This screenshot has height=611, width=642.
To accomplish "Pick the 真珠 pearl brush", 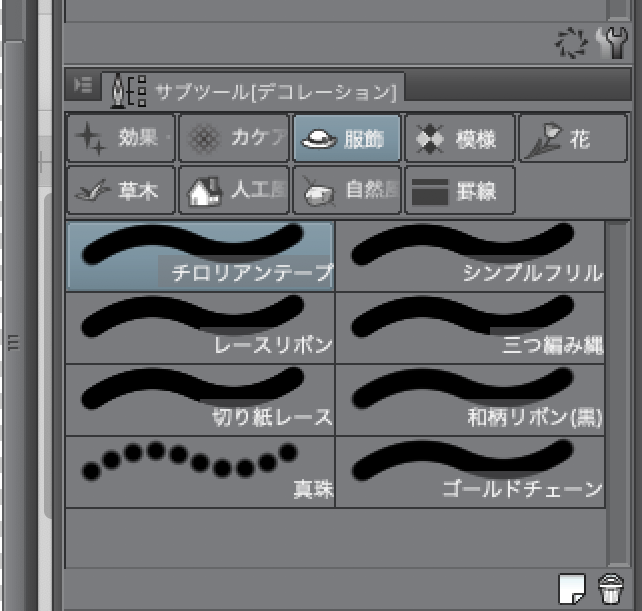I will [x=200, y=472].
